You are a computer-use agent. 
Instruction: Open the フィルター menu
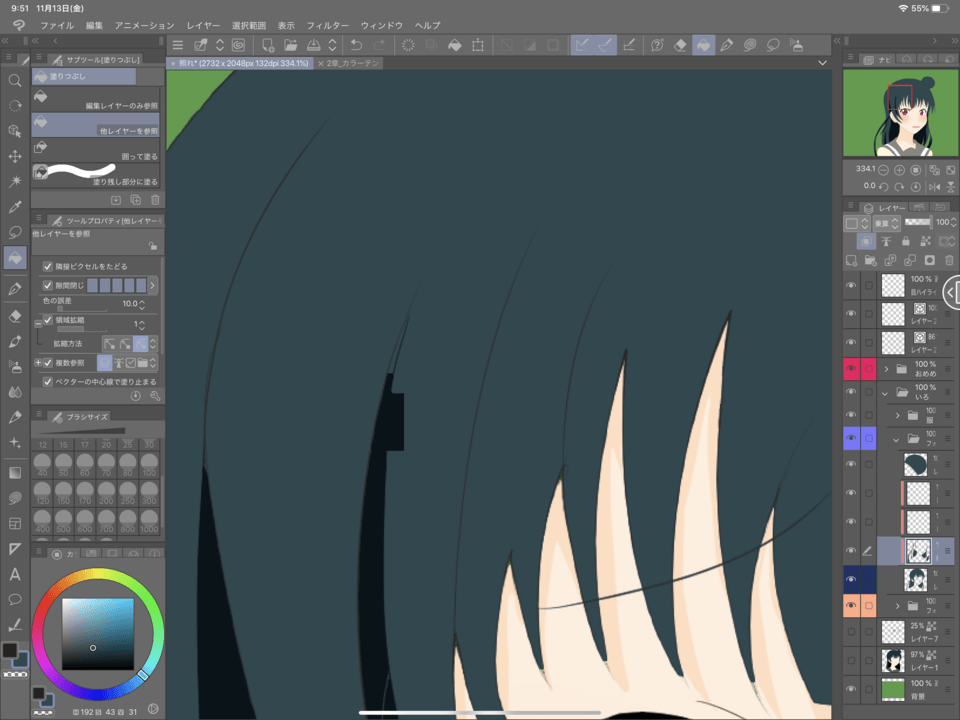point(327,24)
